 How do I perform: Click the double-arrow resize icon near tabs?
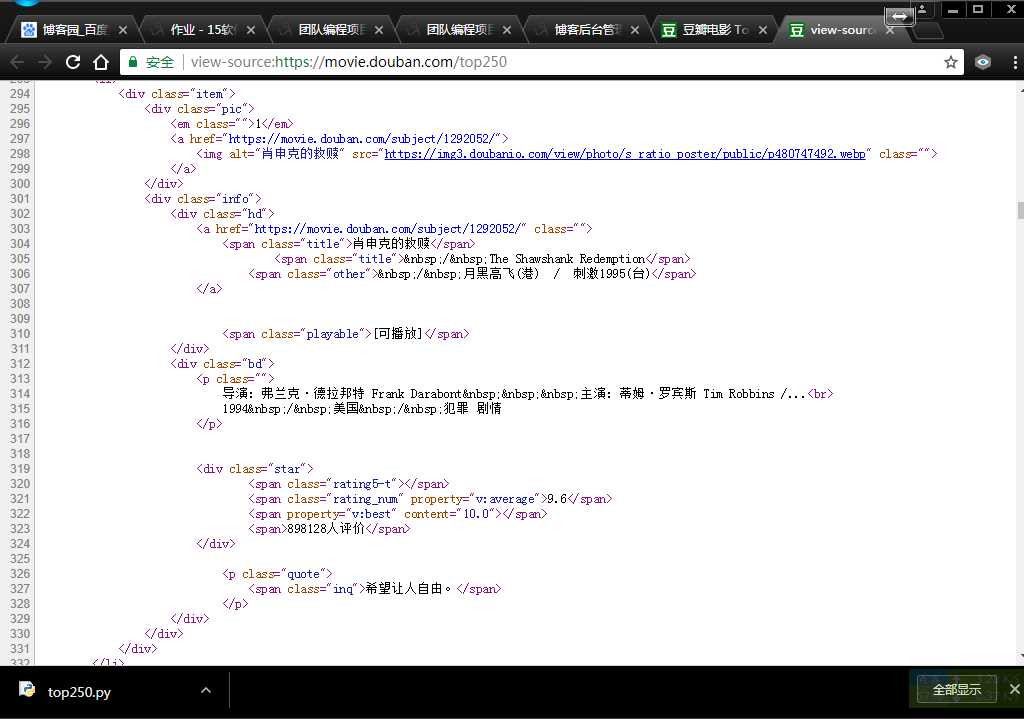click(899, 16)
